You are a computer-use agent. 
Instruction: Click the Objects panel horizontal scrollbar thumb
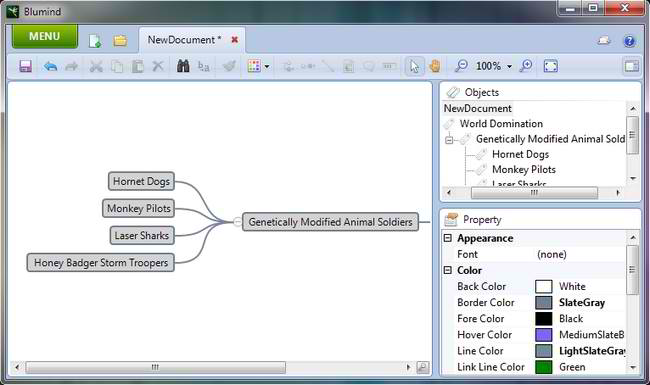[534, 193]
